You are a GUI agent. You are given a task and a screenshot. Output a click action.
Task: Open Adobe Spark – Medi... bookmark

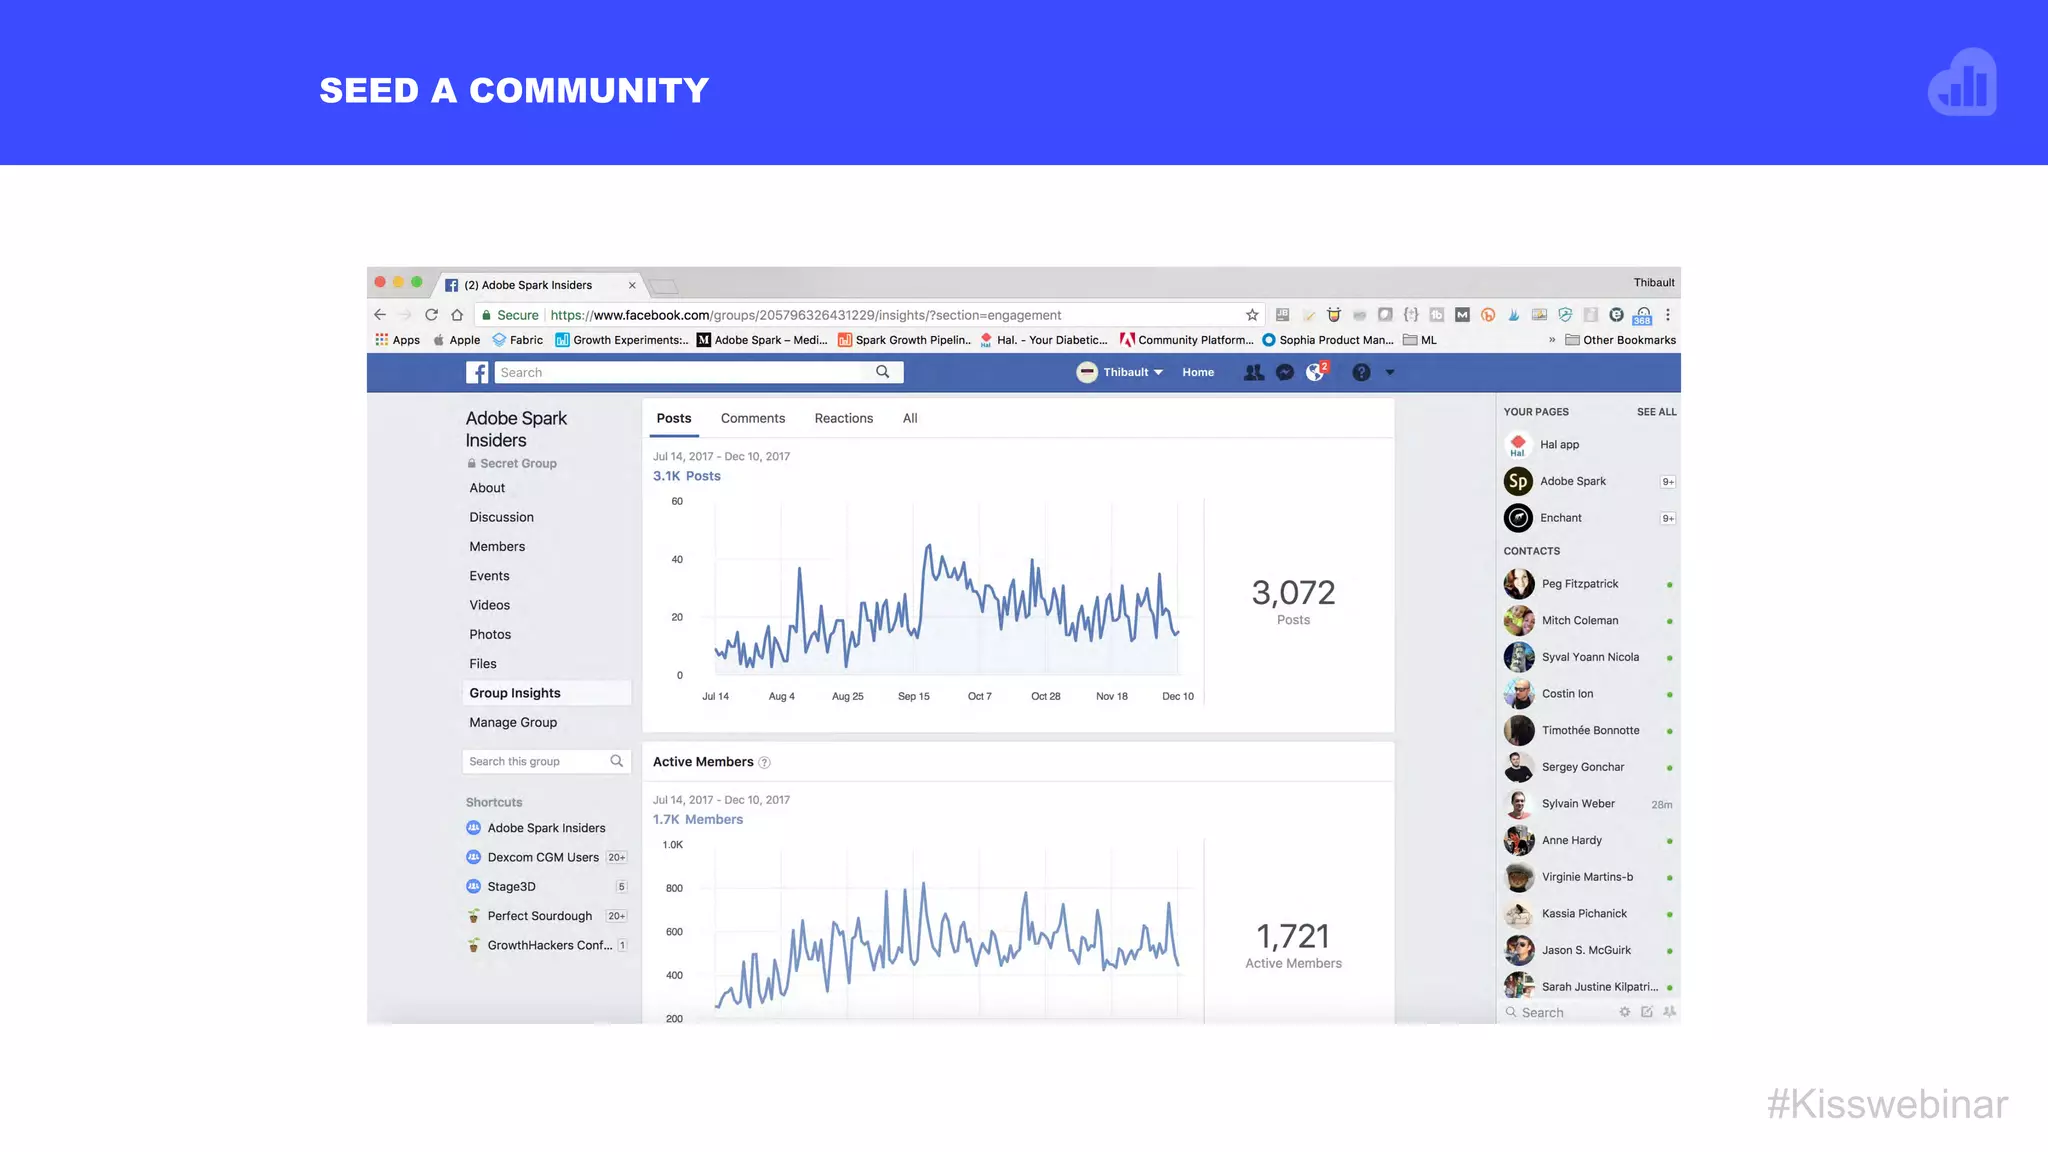tap(762, 340)
